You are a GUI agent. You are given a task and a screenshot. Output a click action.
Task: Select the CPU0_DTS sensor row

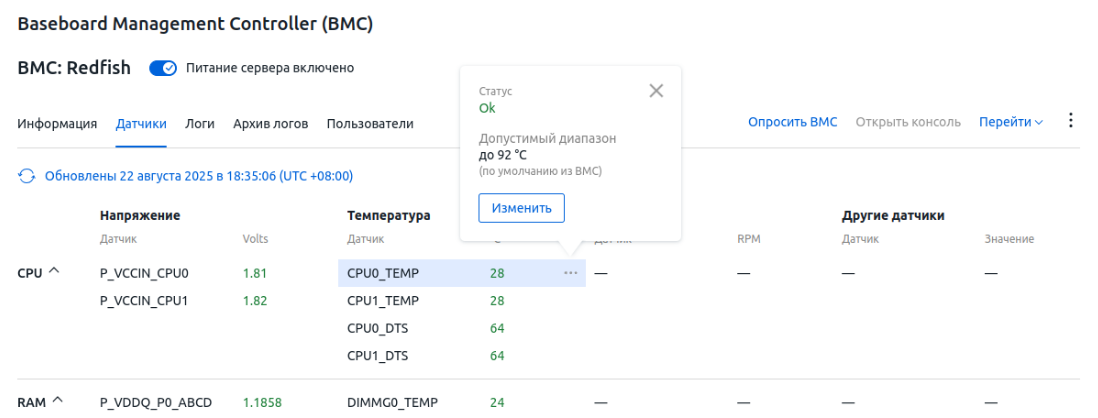[x=377, y=328]
